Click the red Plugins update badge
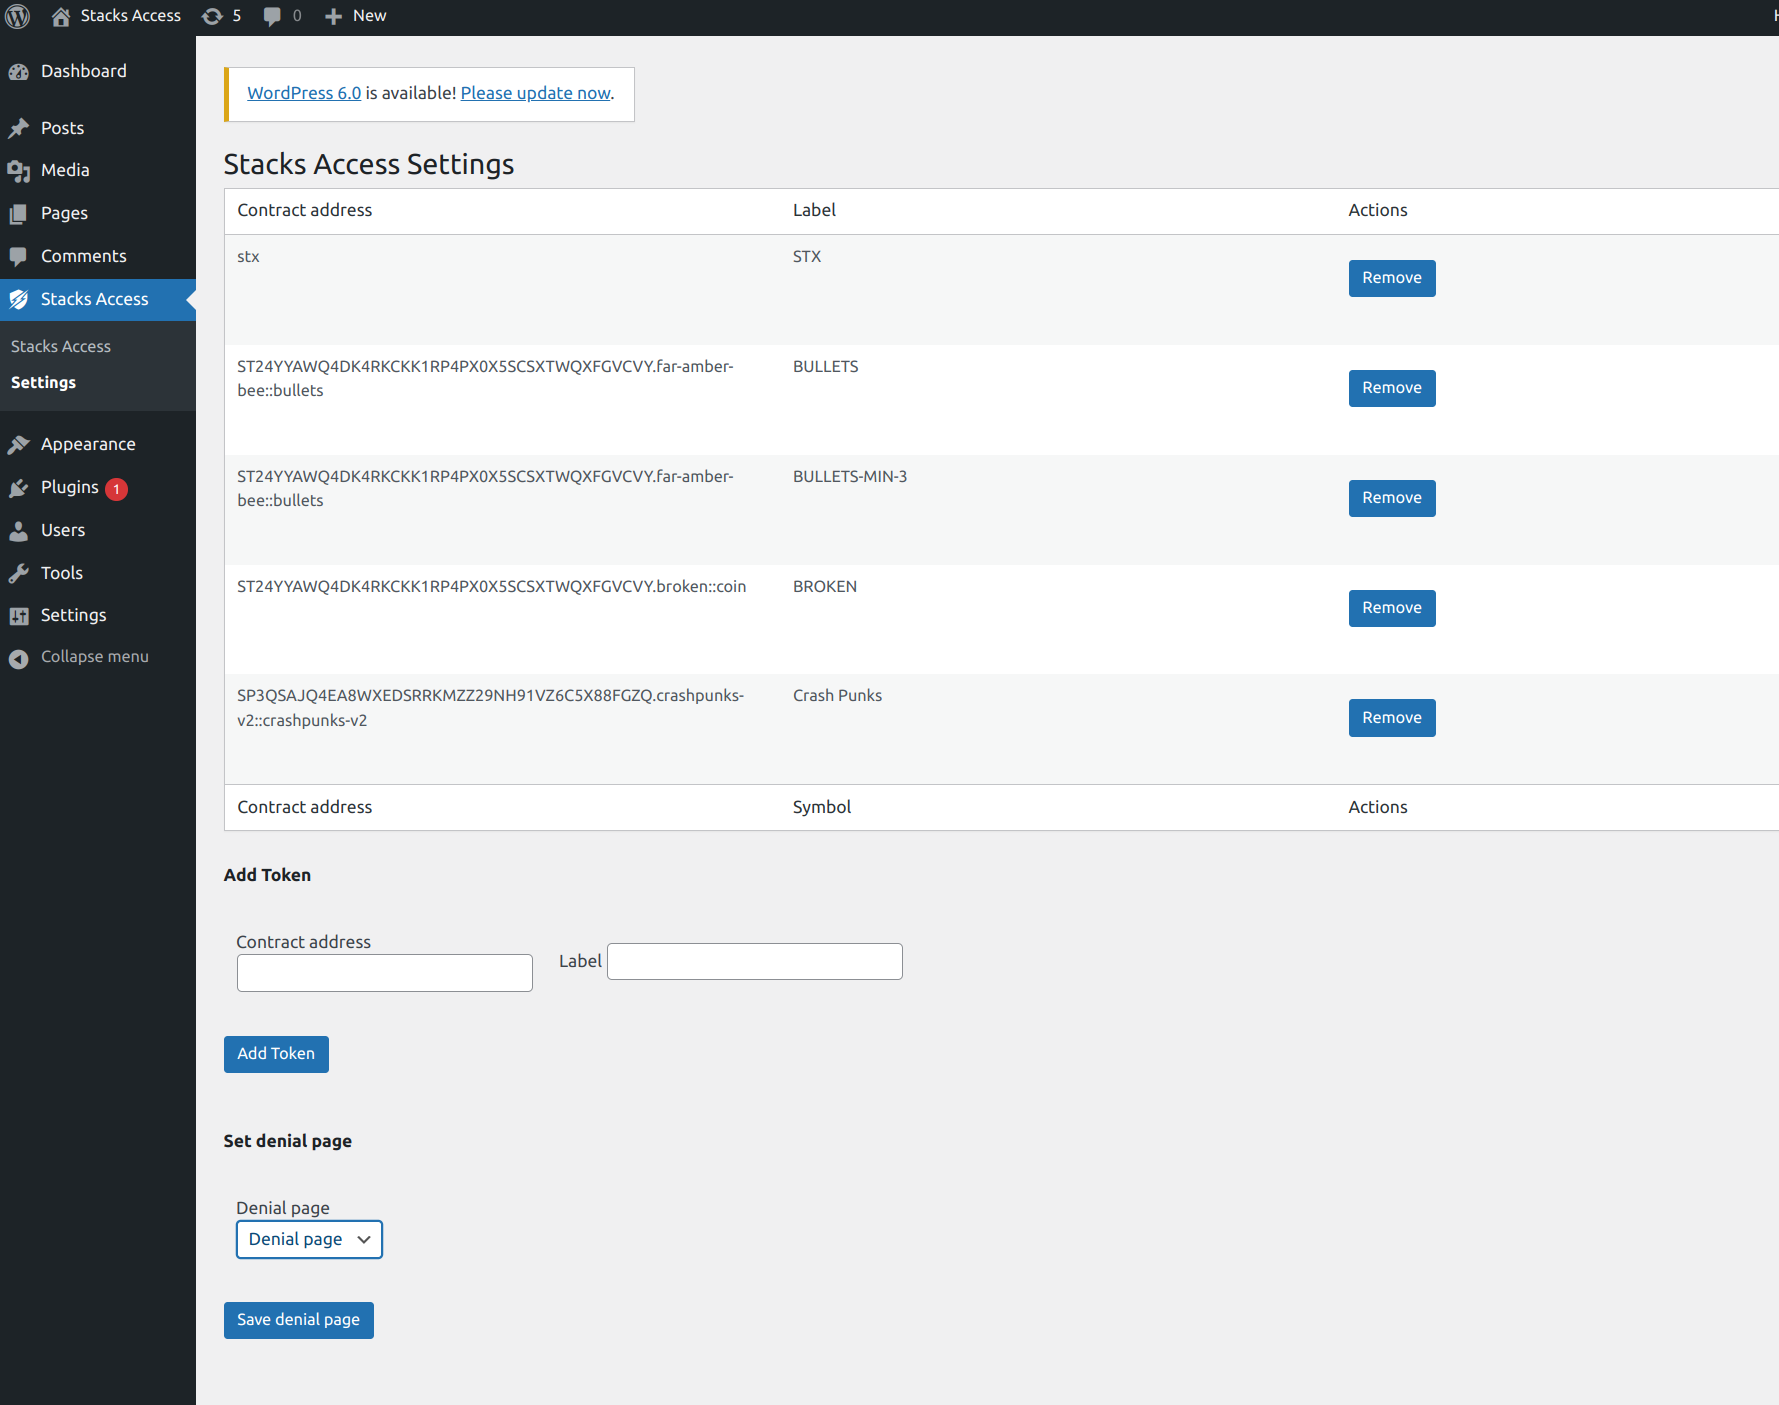This screenshot has height=1405, width=1779. click(x=116, y=489)
